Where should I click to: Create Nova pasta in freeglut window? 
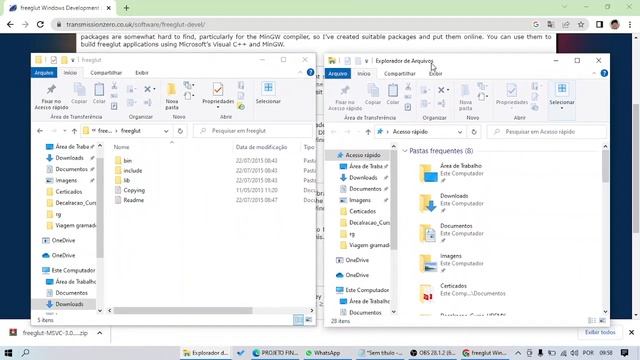172,97
